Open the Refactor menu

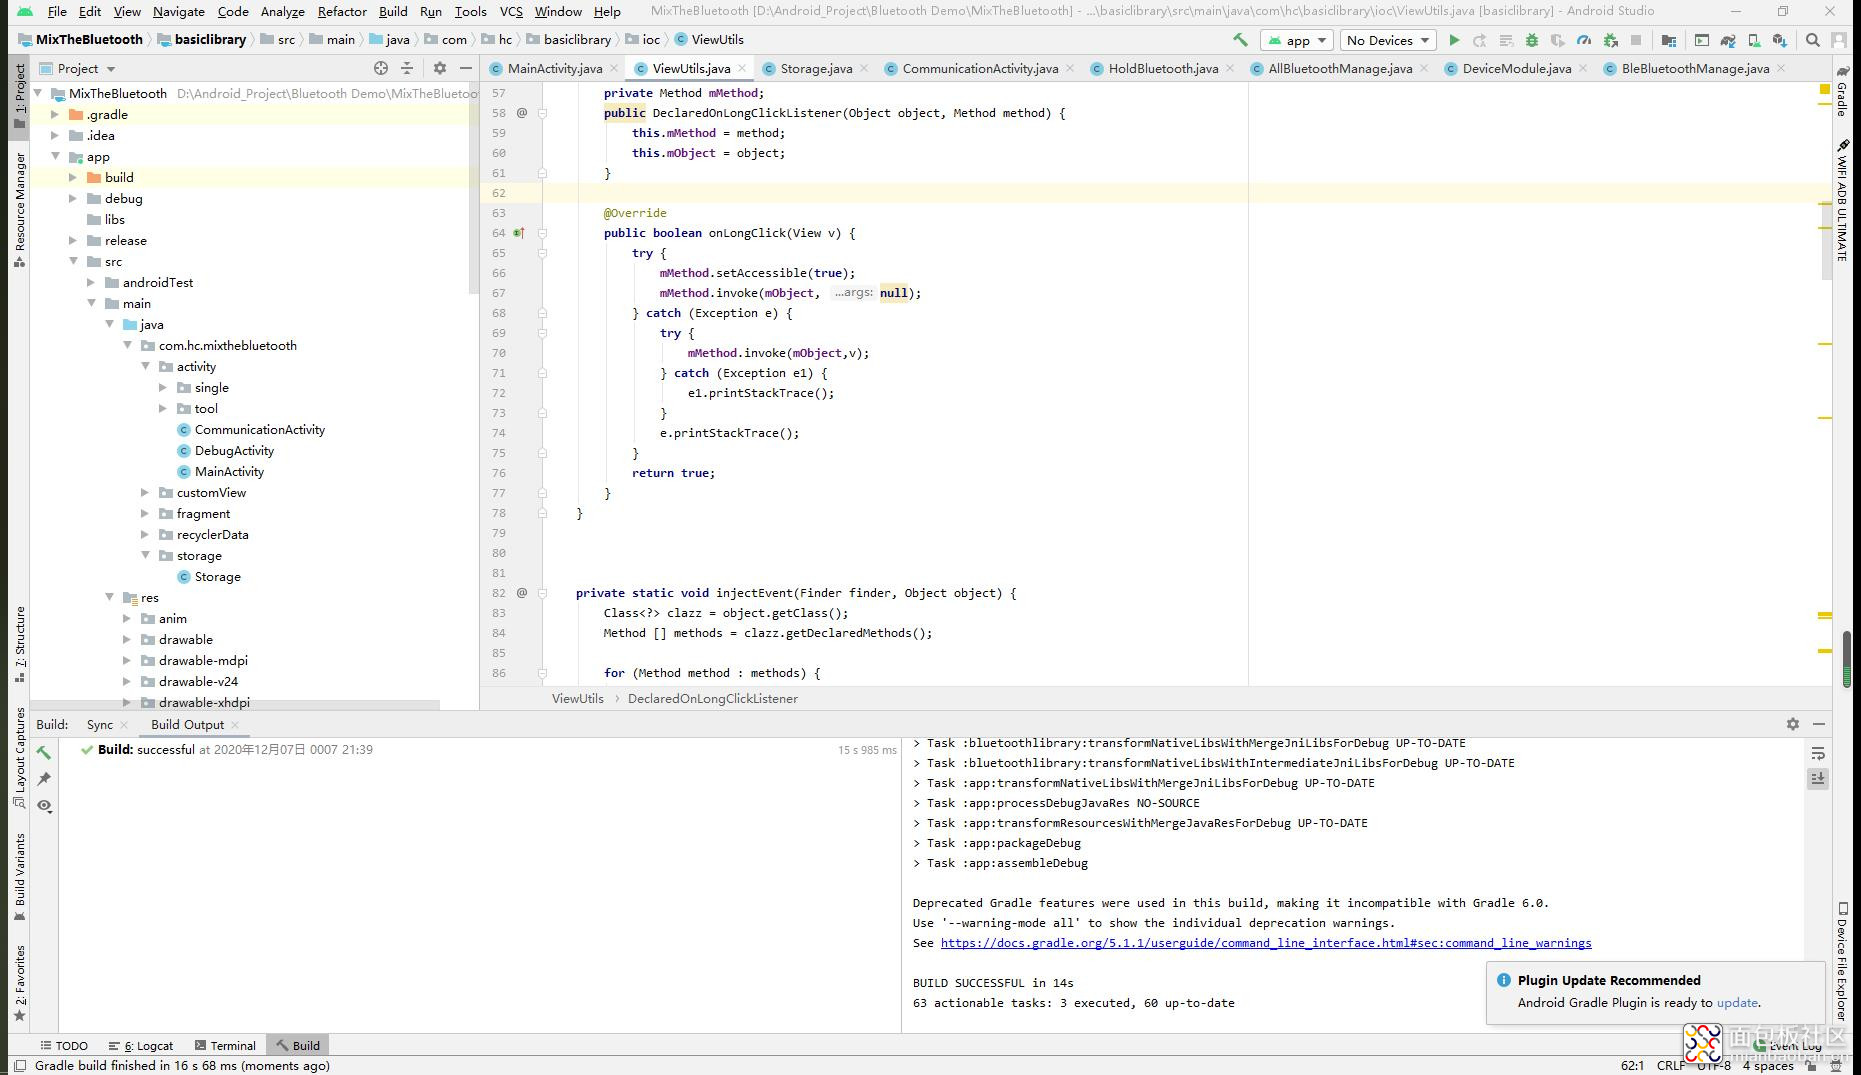(x=342, y=11)
